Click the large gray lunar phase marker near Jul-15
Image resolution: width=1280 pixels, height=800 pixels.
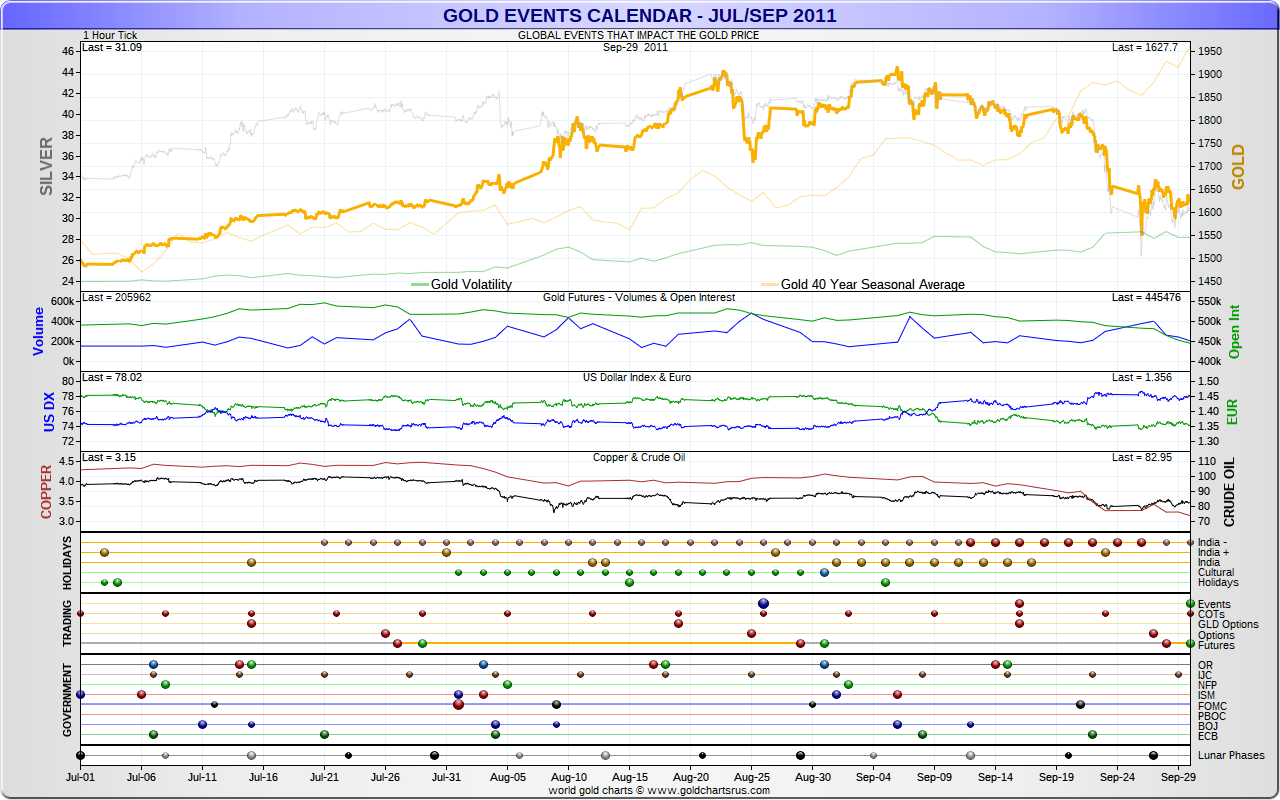pos(251,755)
